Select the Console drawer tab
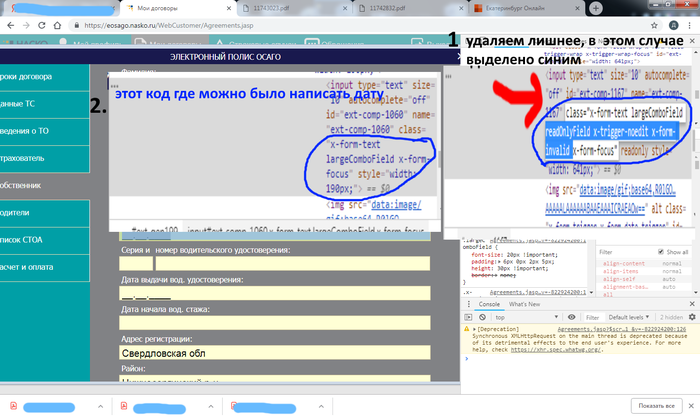The image size is (700, 418). tap(489, 303)
